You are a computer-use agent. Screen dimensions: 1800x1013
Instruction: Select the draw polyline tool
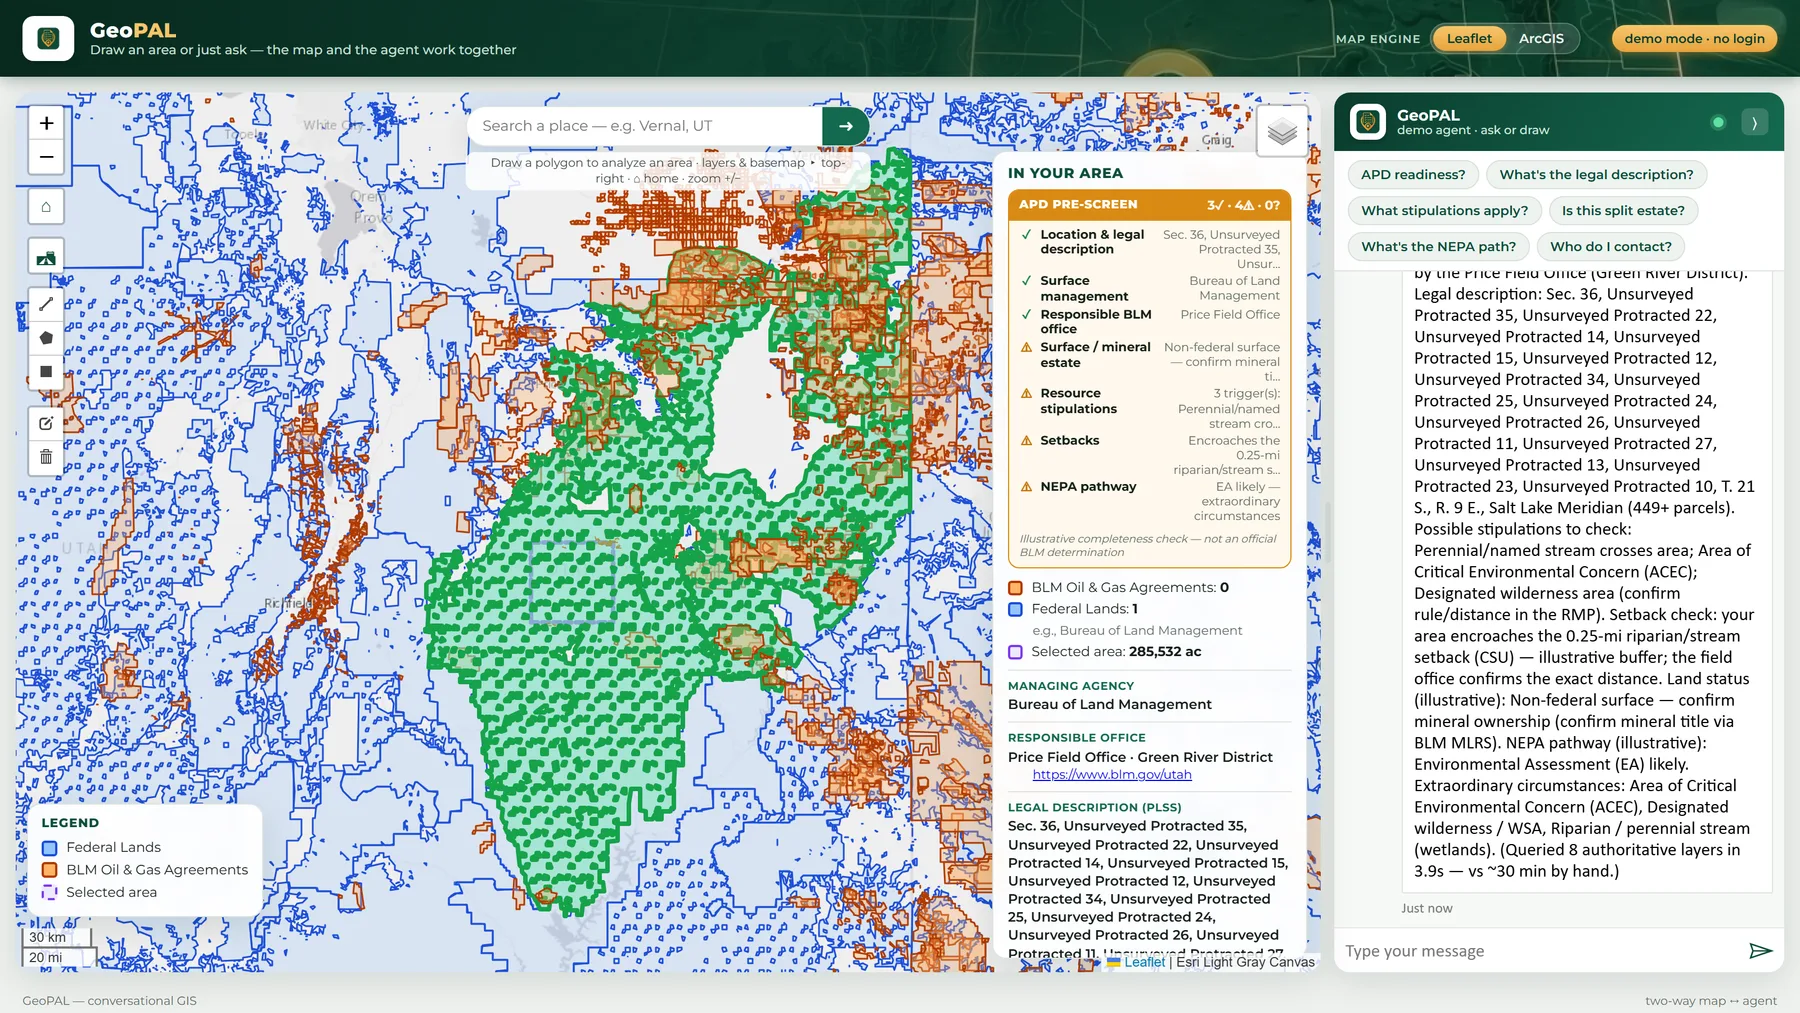46,304
